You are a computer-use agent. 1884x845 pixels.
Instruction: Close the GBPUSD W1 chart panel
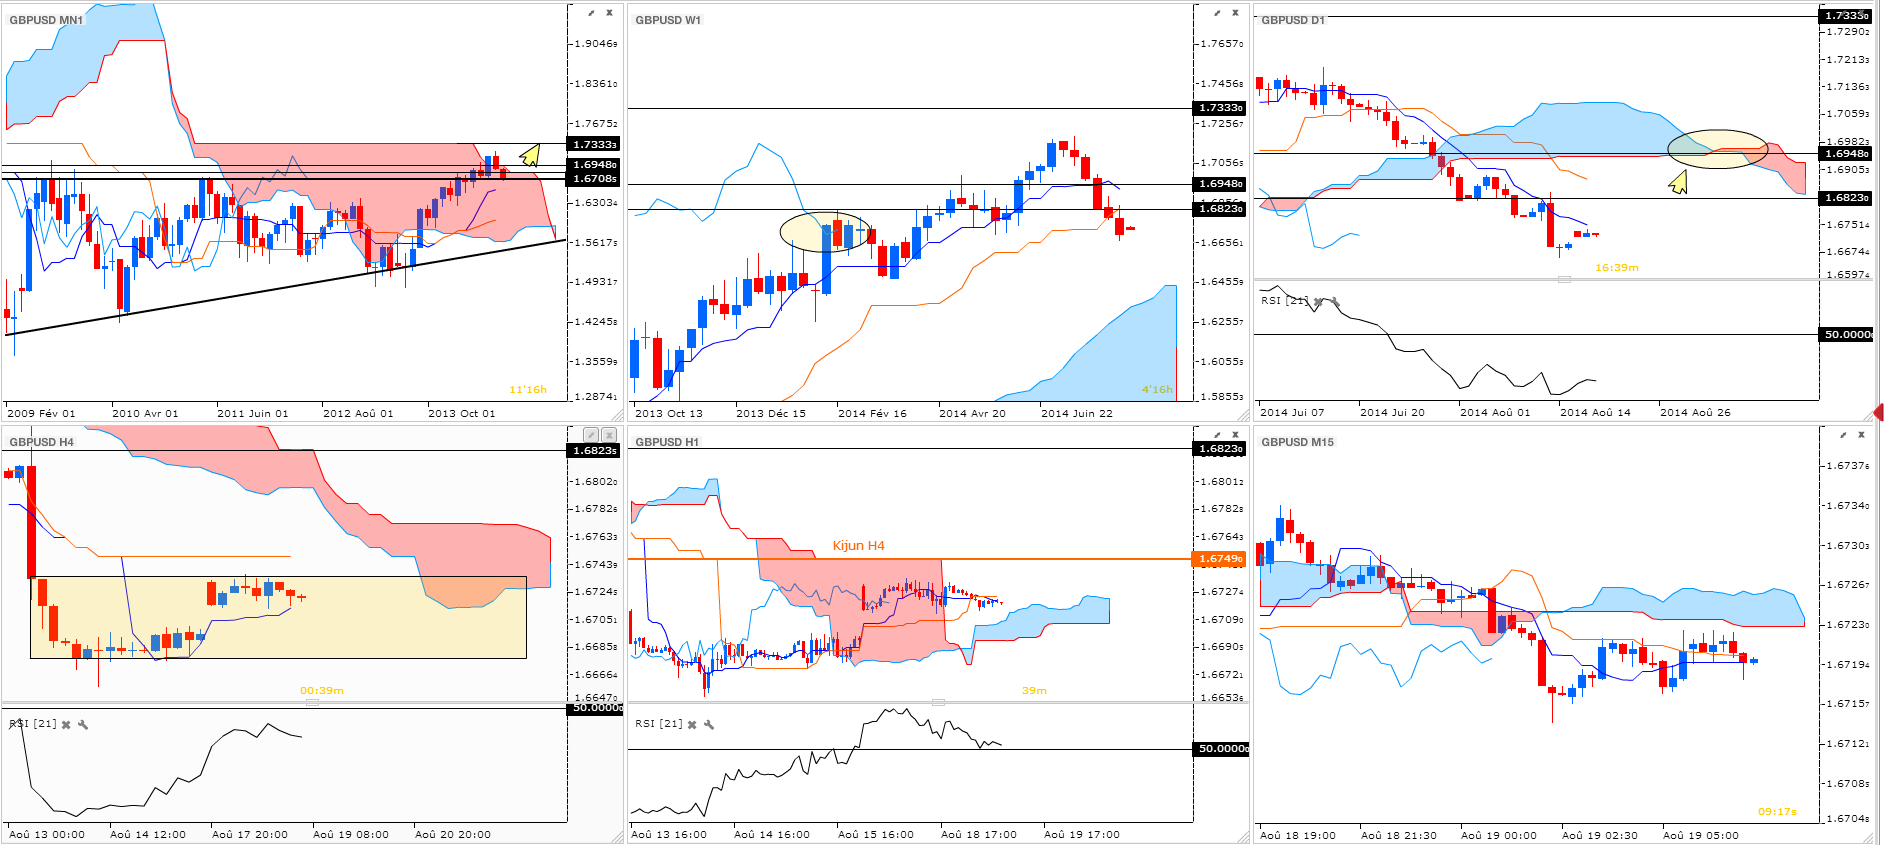[1235, 13]
